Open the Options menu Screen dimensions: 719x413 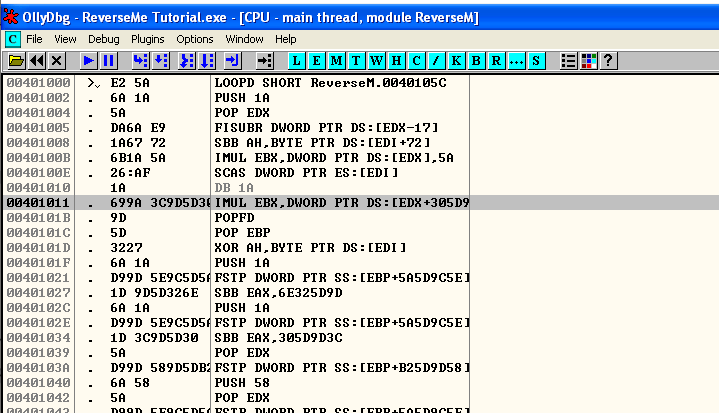point(195,39)
